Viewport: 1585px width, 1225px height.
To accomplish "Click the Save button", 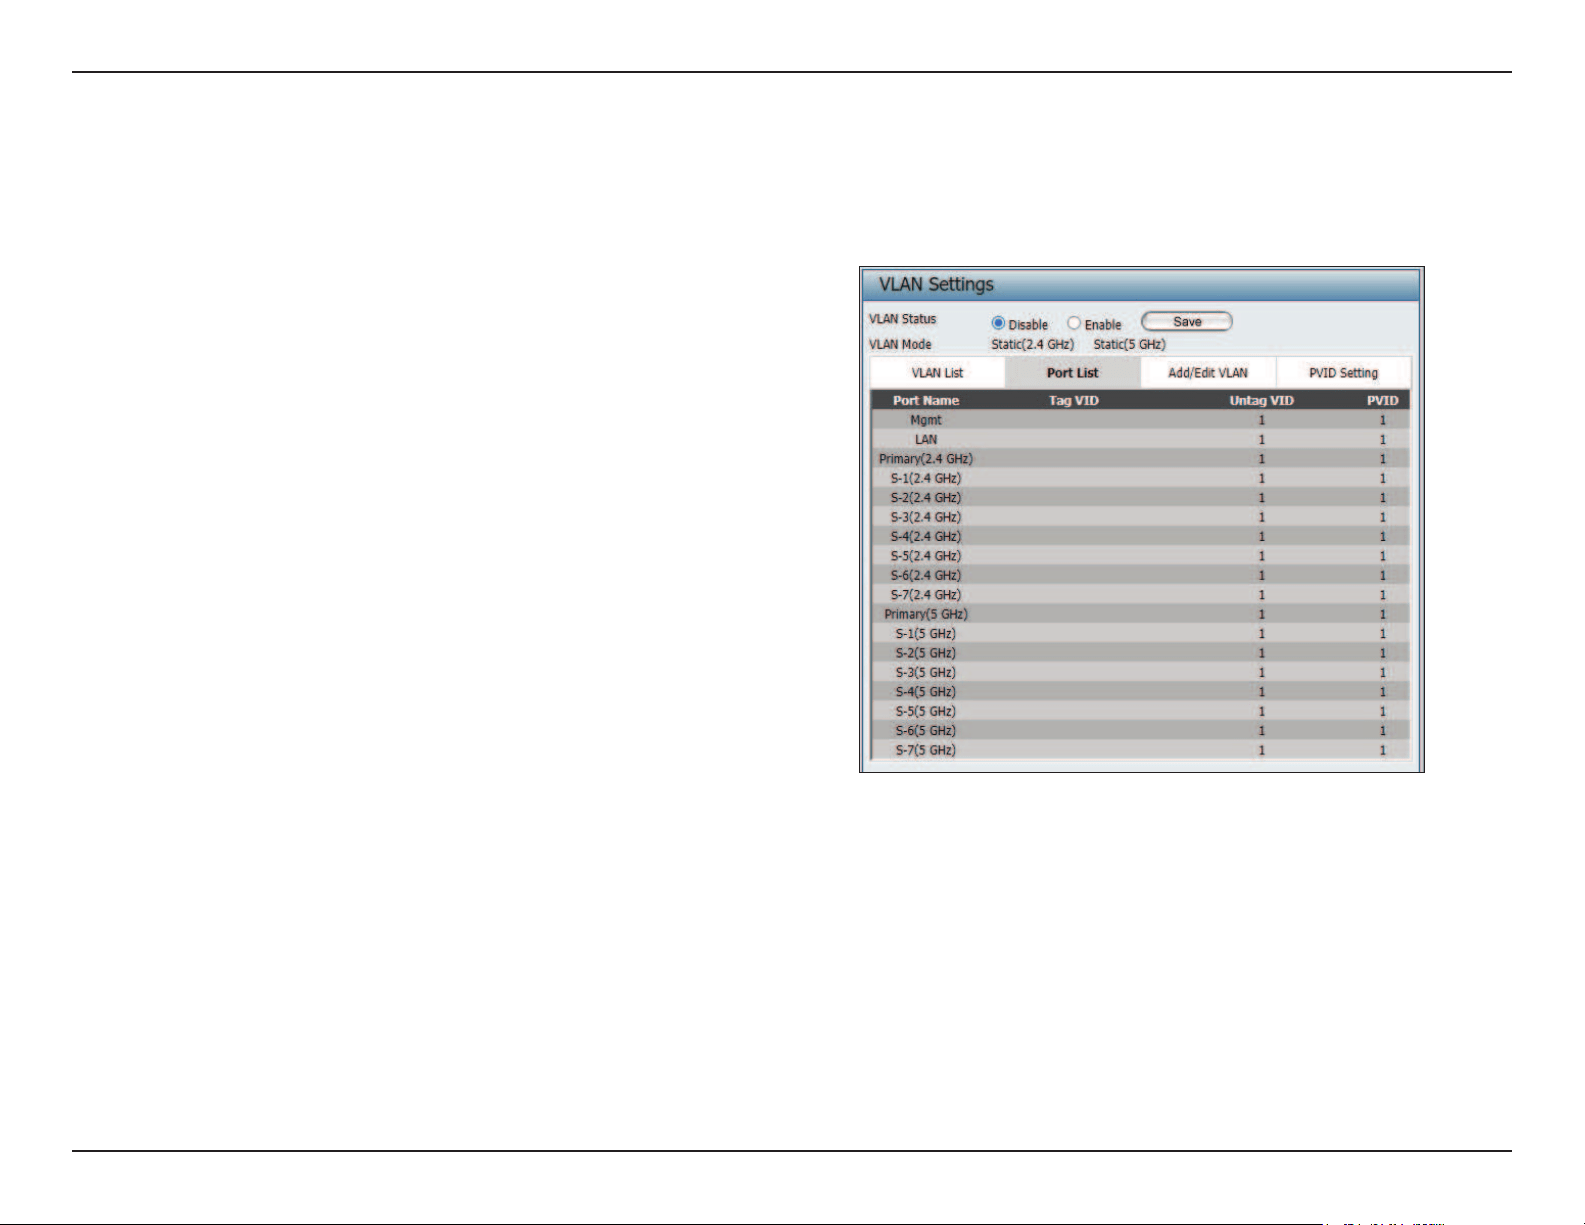I will point(1187,321).
